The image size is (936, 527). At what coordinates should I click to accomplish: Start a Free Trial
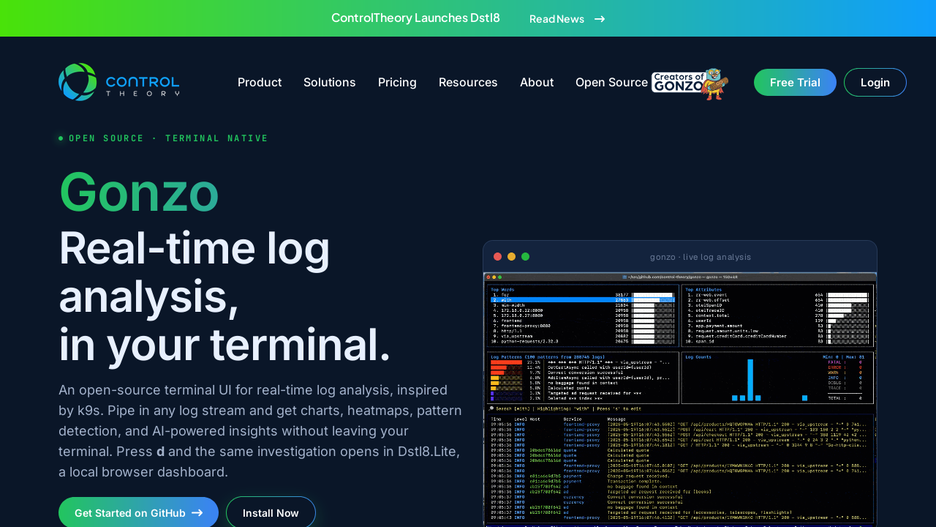coord(795,82)
